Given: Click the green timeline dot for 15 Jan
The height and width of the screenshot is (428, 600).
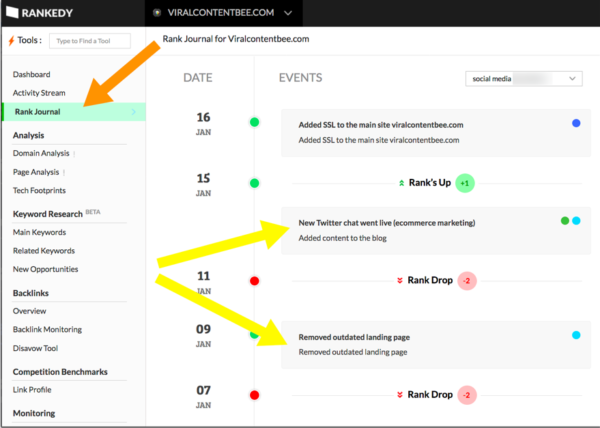Looking at the screenshot, I should pos(254,183).
